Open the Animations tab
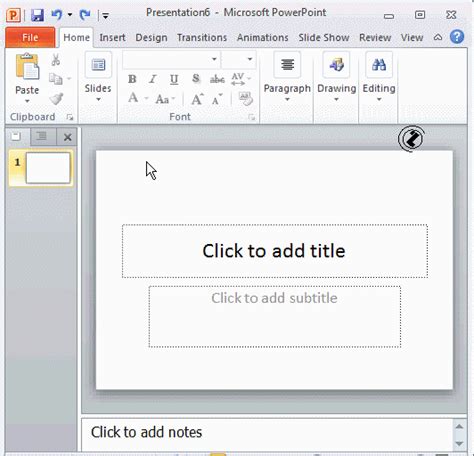Image resolution: width=474 pixels, height=456 pixels. 263,38
